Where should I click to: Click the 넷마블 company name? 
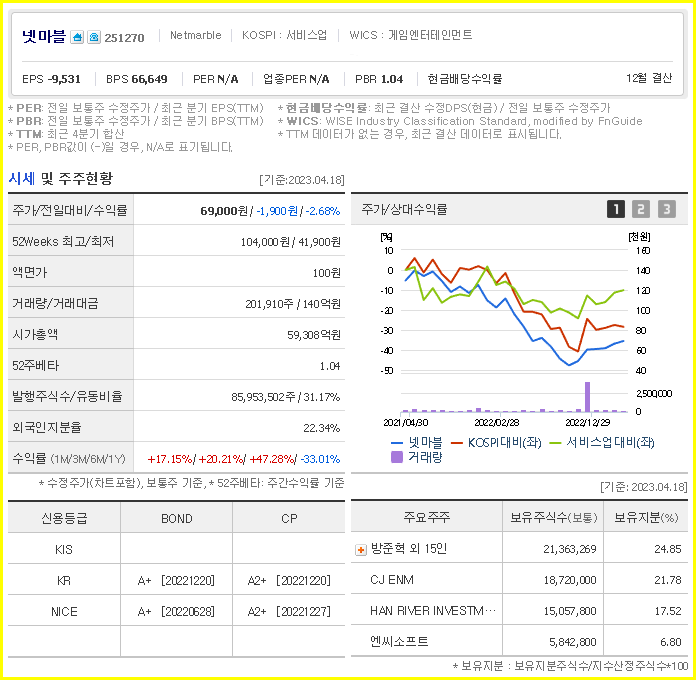[44, 36]
